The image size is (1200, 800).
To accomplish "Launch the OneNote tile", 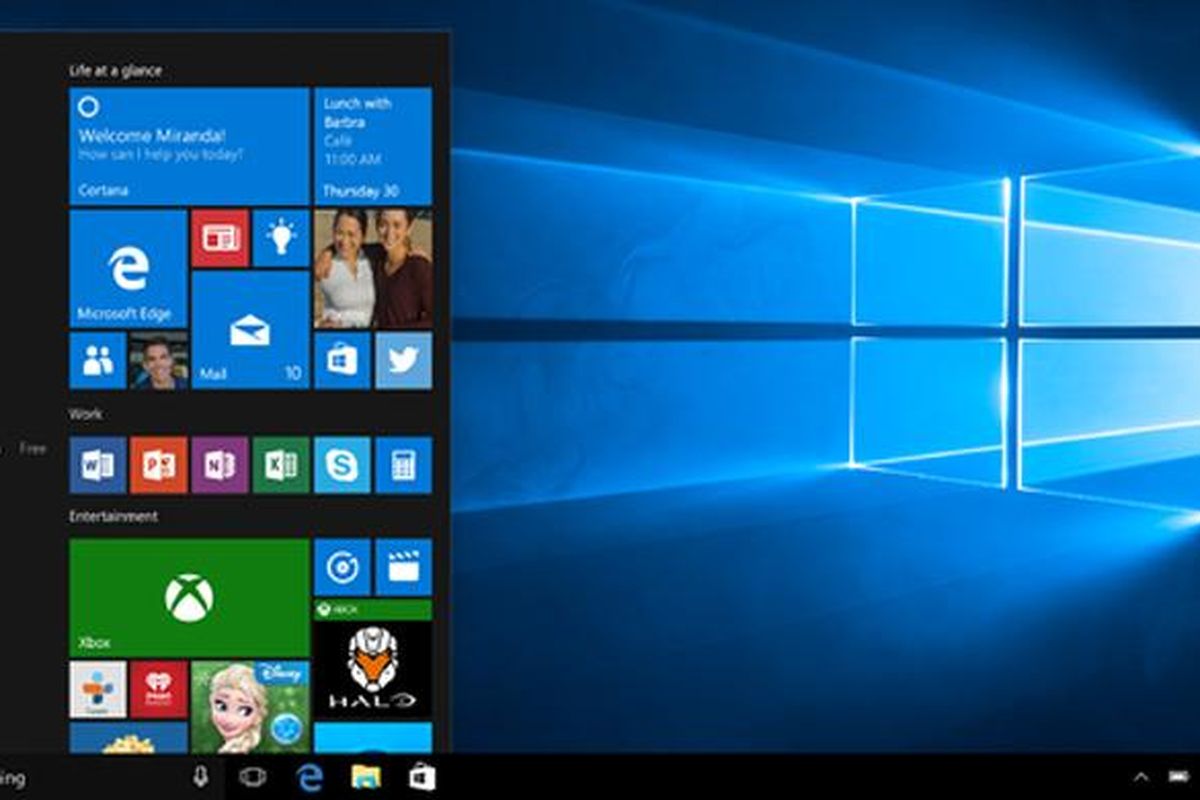I will click(x=220, y=465).
